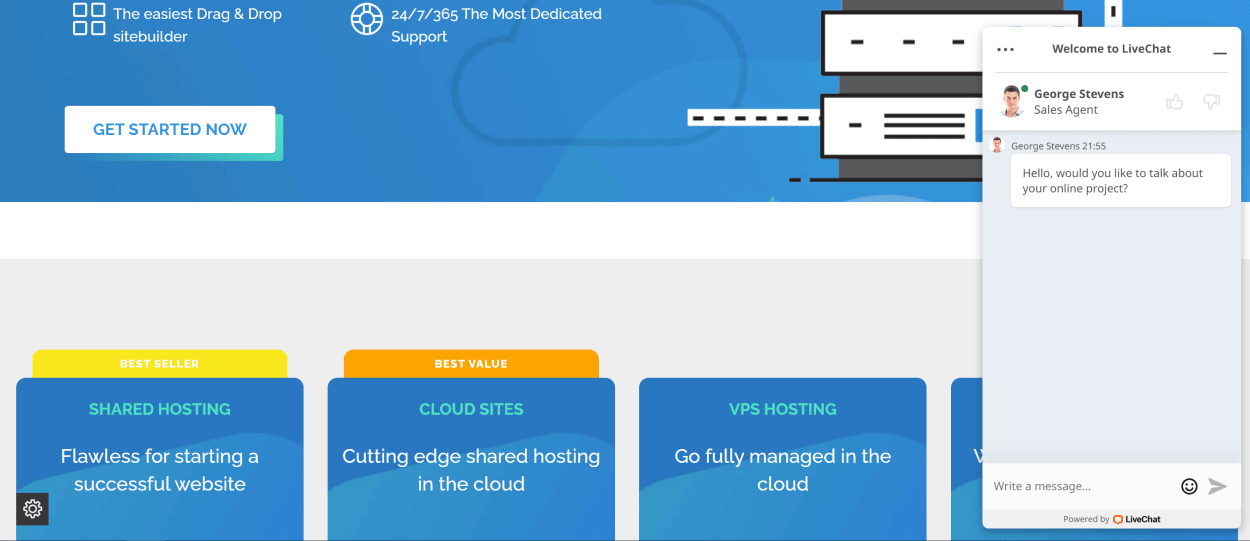The height and width of the screenshot is (541, 1250).
Task: Rate the agent with thumbs up
Action: (x=1175, y=101)
